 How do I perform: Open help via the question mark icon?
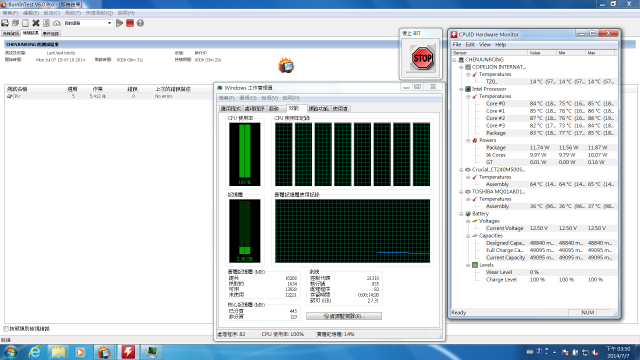140,23
